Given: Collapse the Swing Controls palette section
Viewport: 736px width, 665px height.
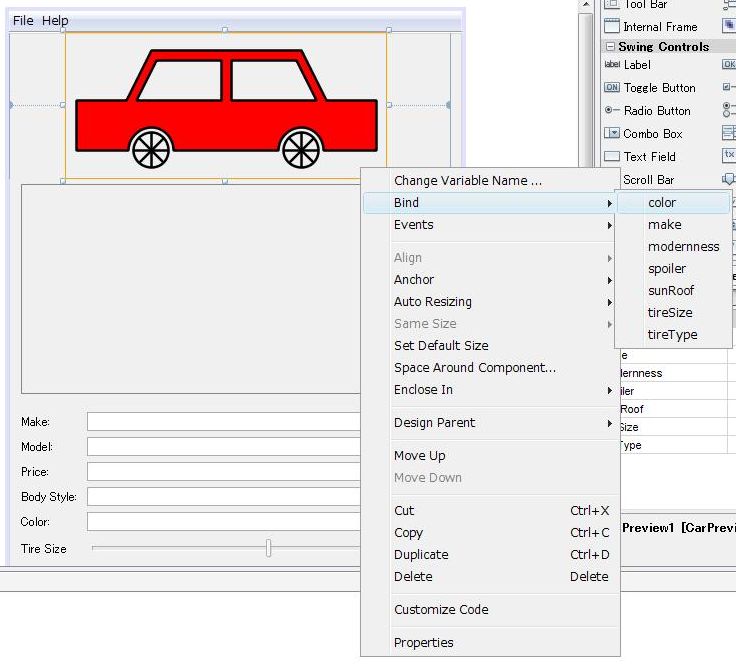Looking at the screenshot, I should 610,47.
